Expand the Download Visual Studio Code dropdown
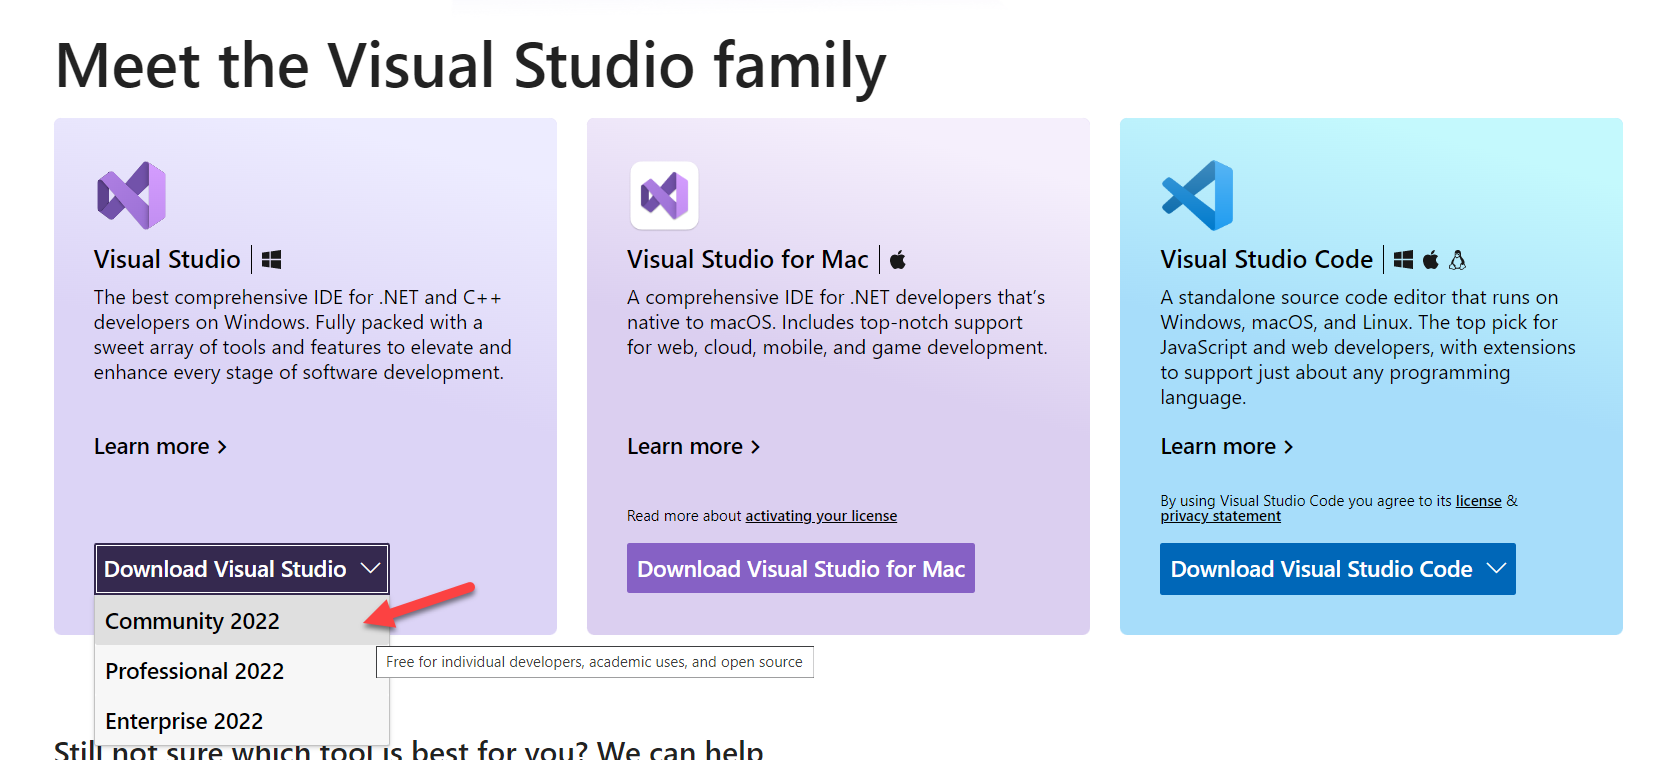 [x=1337, y=569]
